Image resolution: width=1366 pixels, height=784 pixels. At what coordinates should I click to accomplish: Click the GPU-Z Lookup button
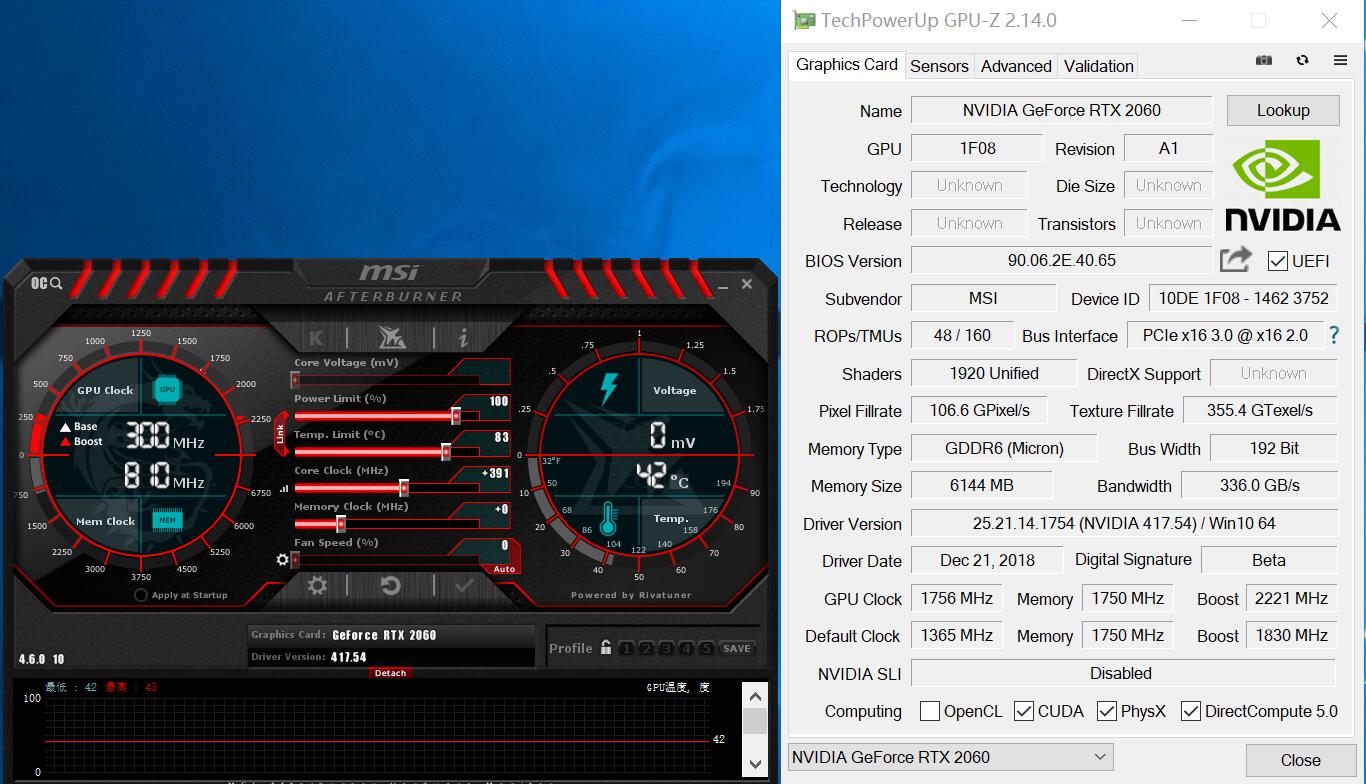pos(1283,110)
